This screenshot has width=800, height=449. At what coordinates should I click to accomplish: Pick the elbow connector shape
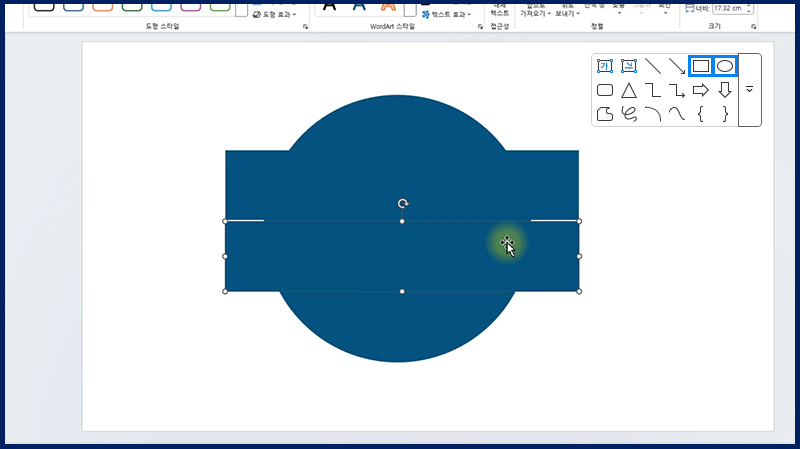[653, 90]
